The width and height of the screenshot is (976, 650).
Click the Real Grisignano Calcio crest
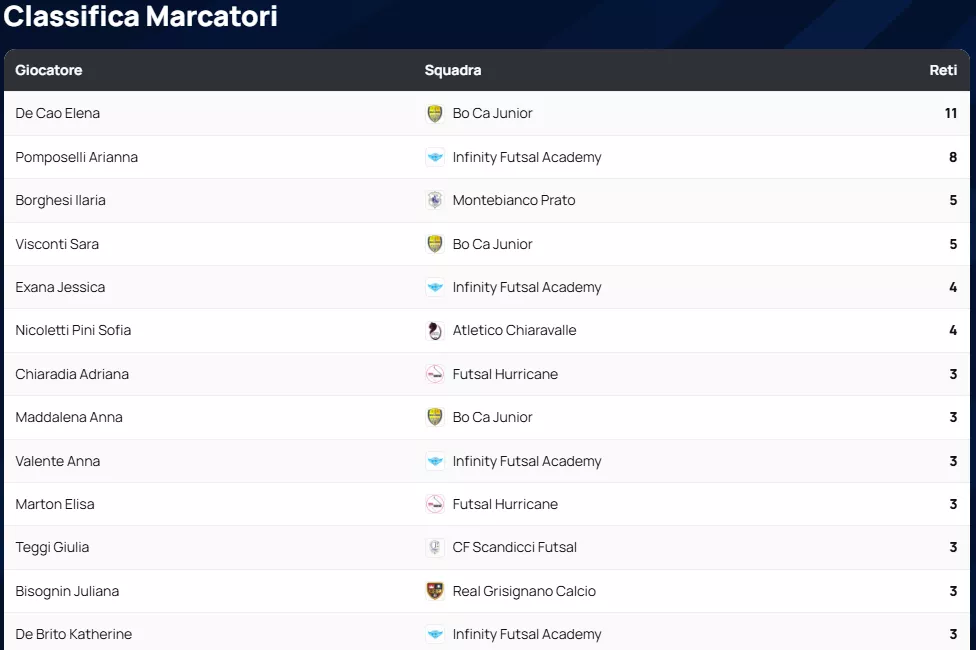(435, 591)
